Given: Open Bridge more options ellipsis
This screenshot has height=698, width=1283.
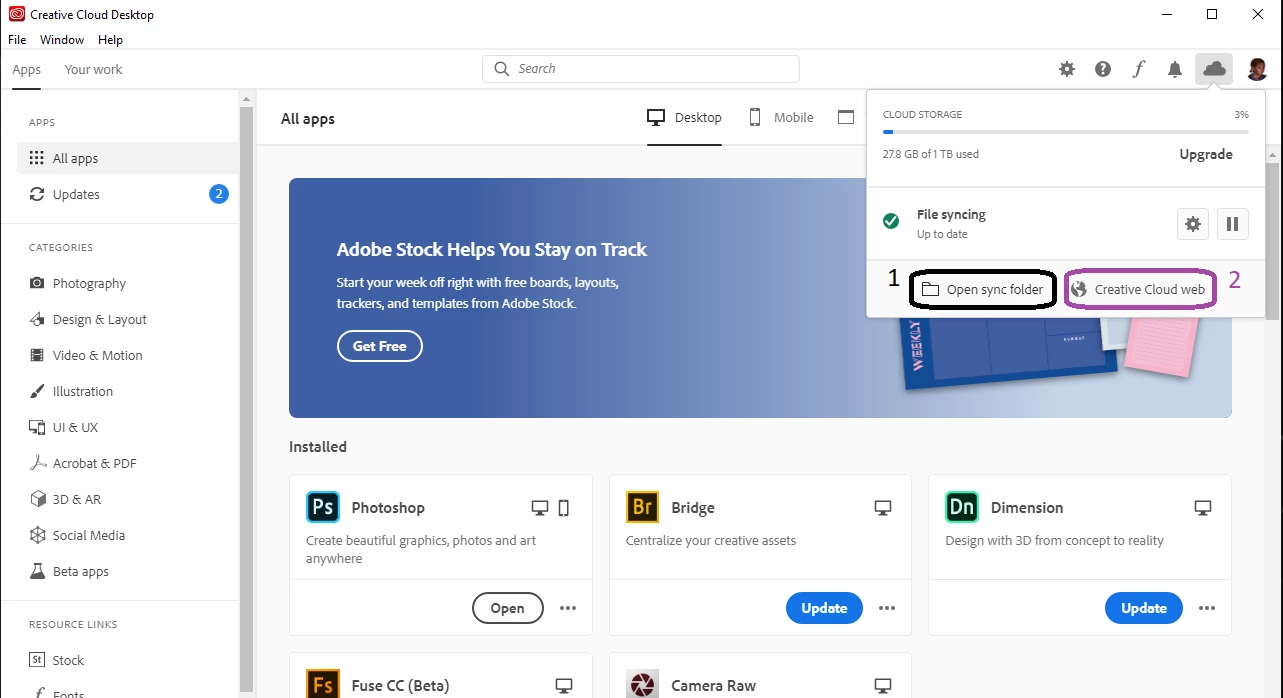Looking at the screenshot, I should 887,608.
